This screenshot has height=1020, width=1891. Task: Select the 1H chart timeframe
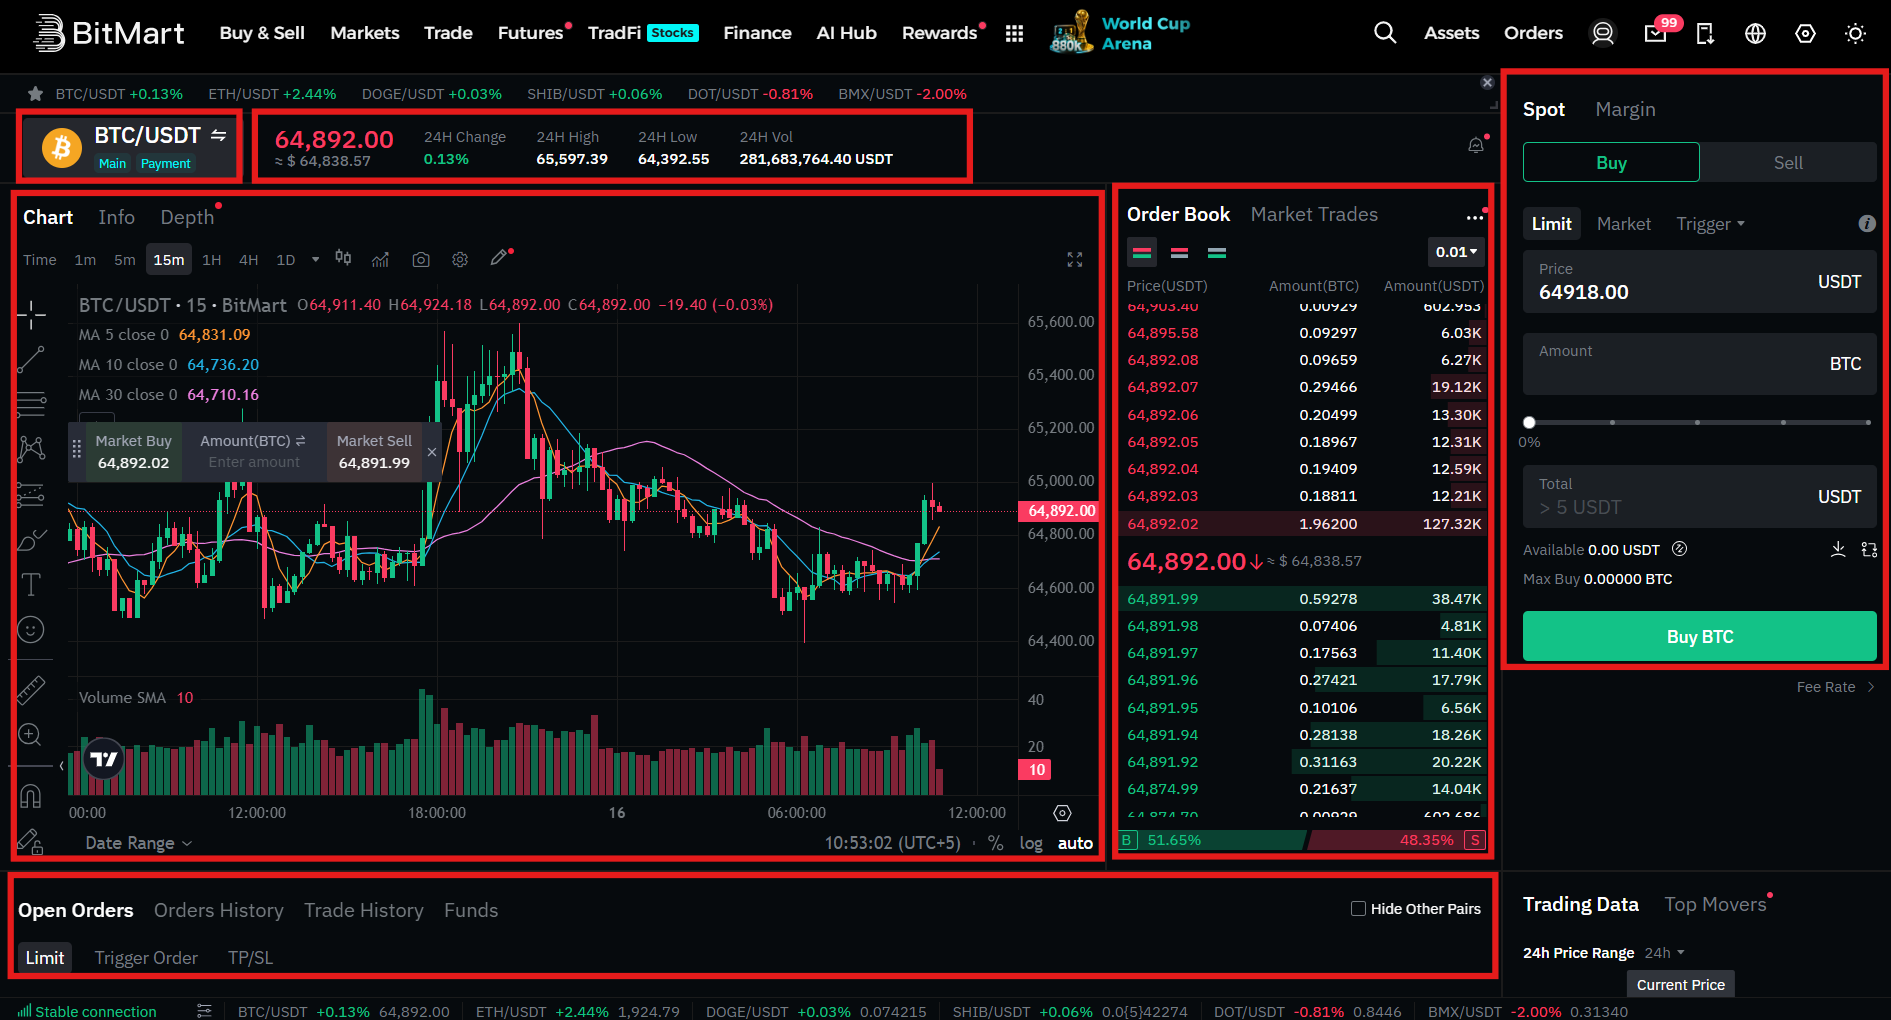pyautogui.click(x=211, y=260)
